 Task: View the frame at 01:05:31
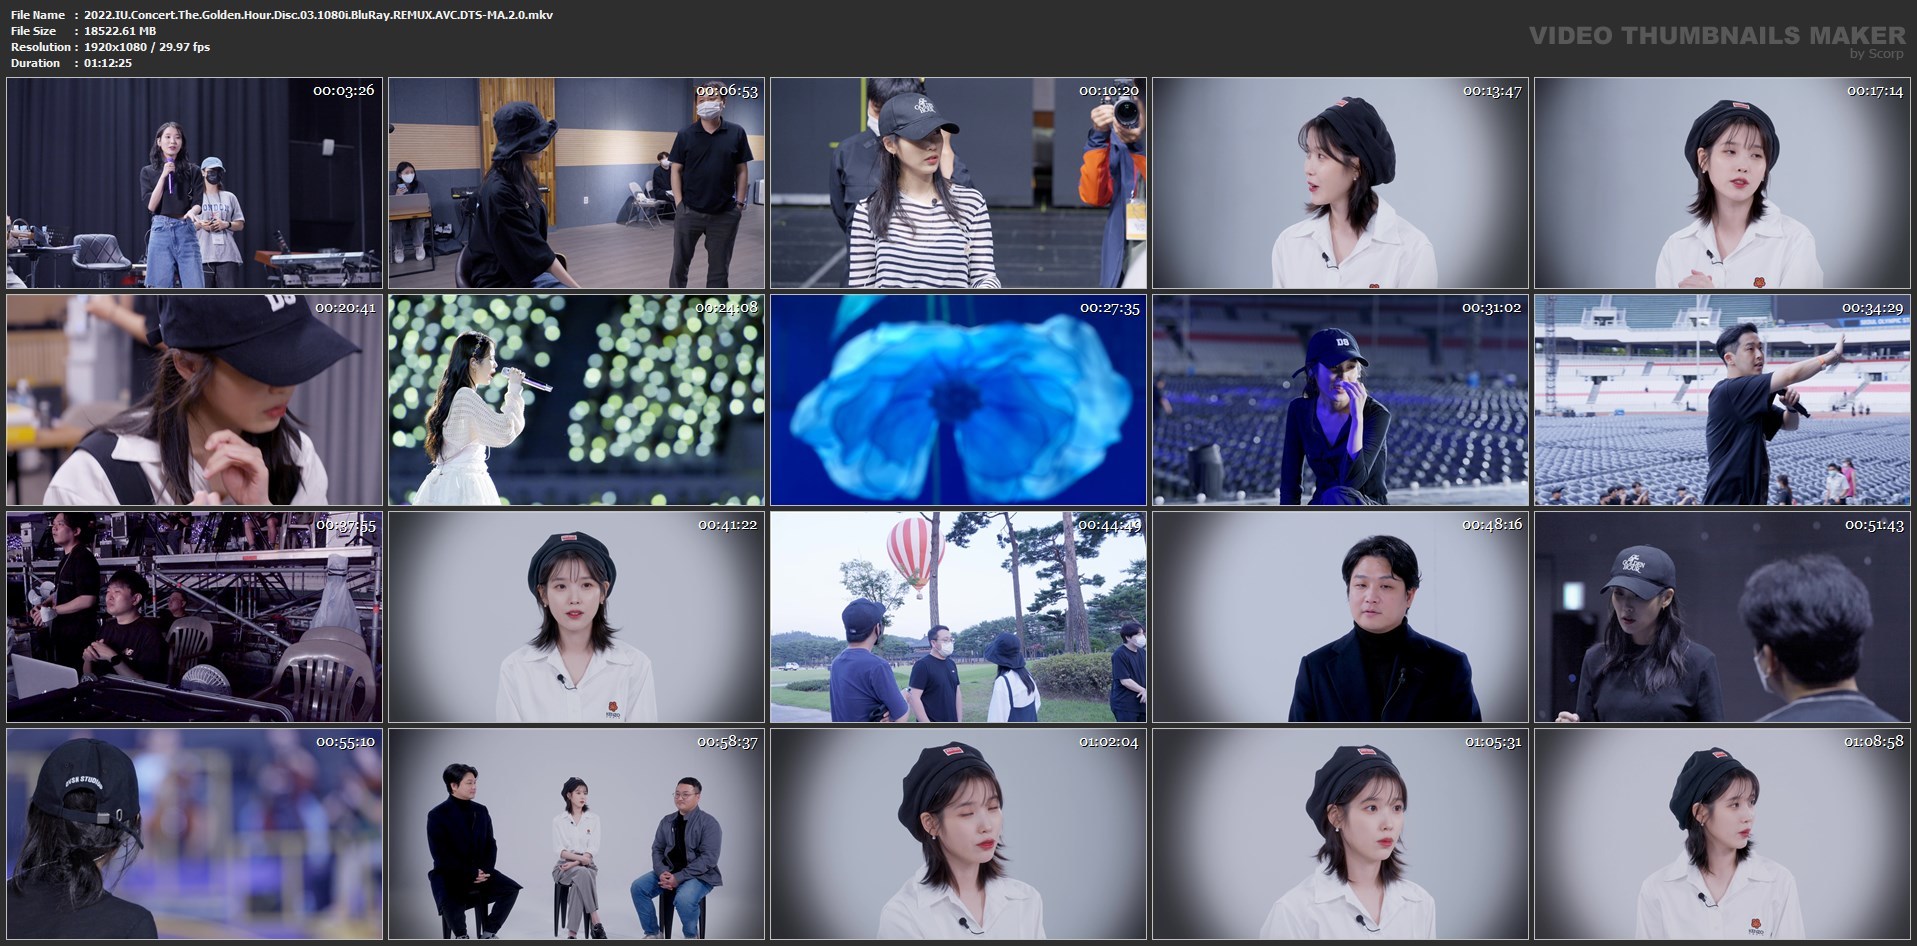(1340, 834)
